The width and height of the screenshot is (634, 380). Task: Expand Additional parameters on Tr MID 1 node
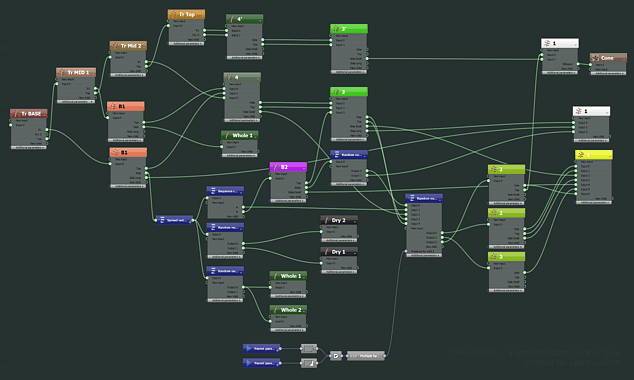[x=76, y=101]
